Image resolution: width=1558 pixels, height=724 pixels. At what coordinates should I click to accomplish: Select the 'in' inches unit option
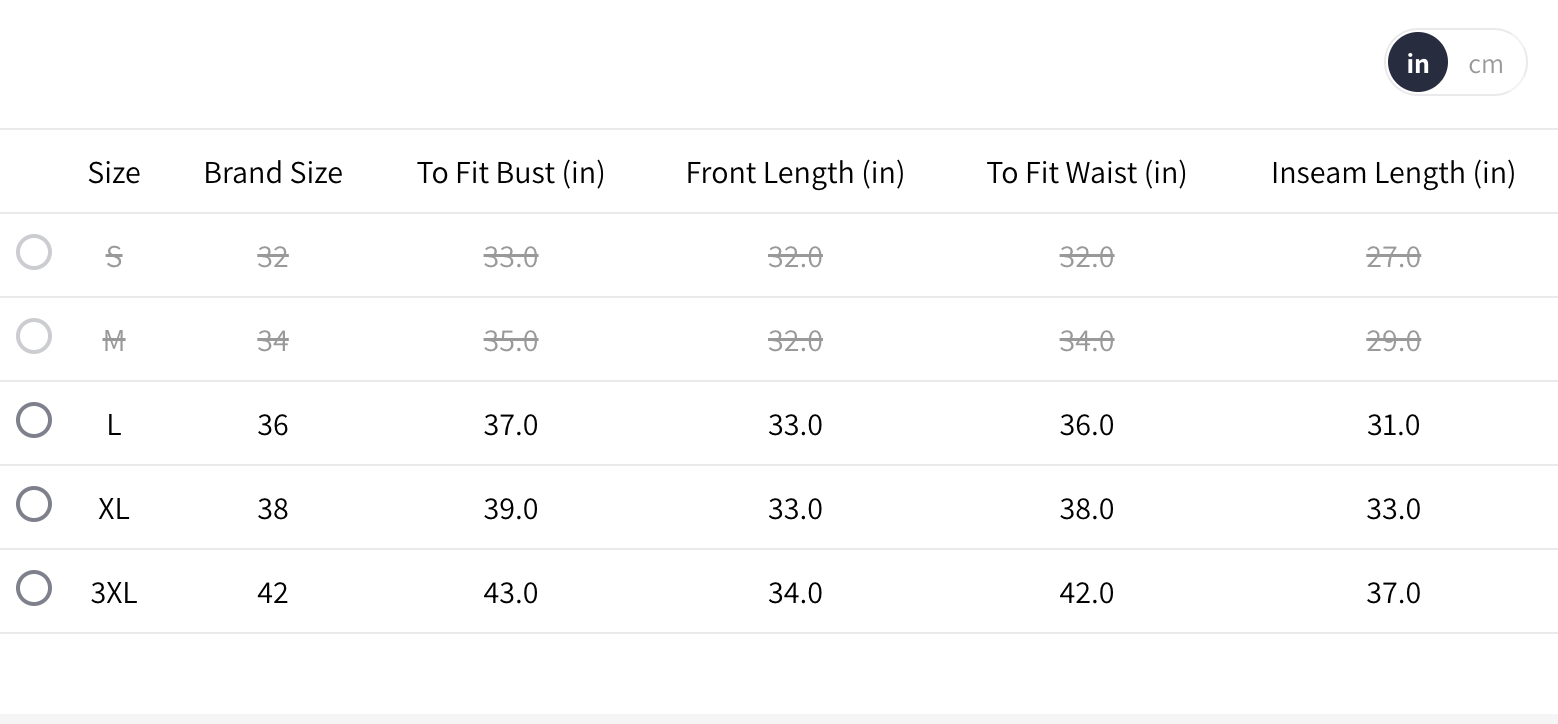click(x=1417, y=63)
